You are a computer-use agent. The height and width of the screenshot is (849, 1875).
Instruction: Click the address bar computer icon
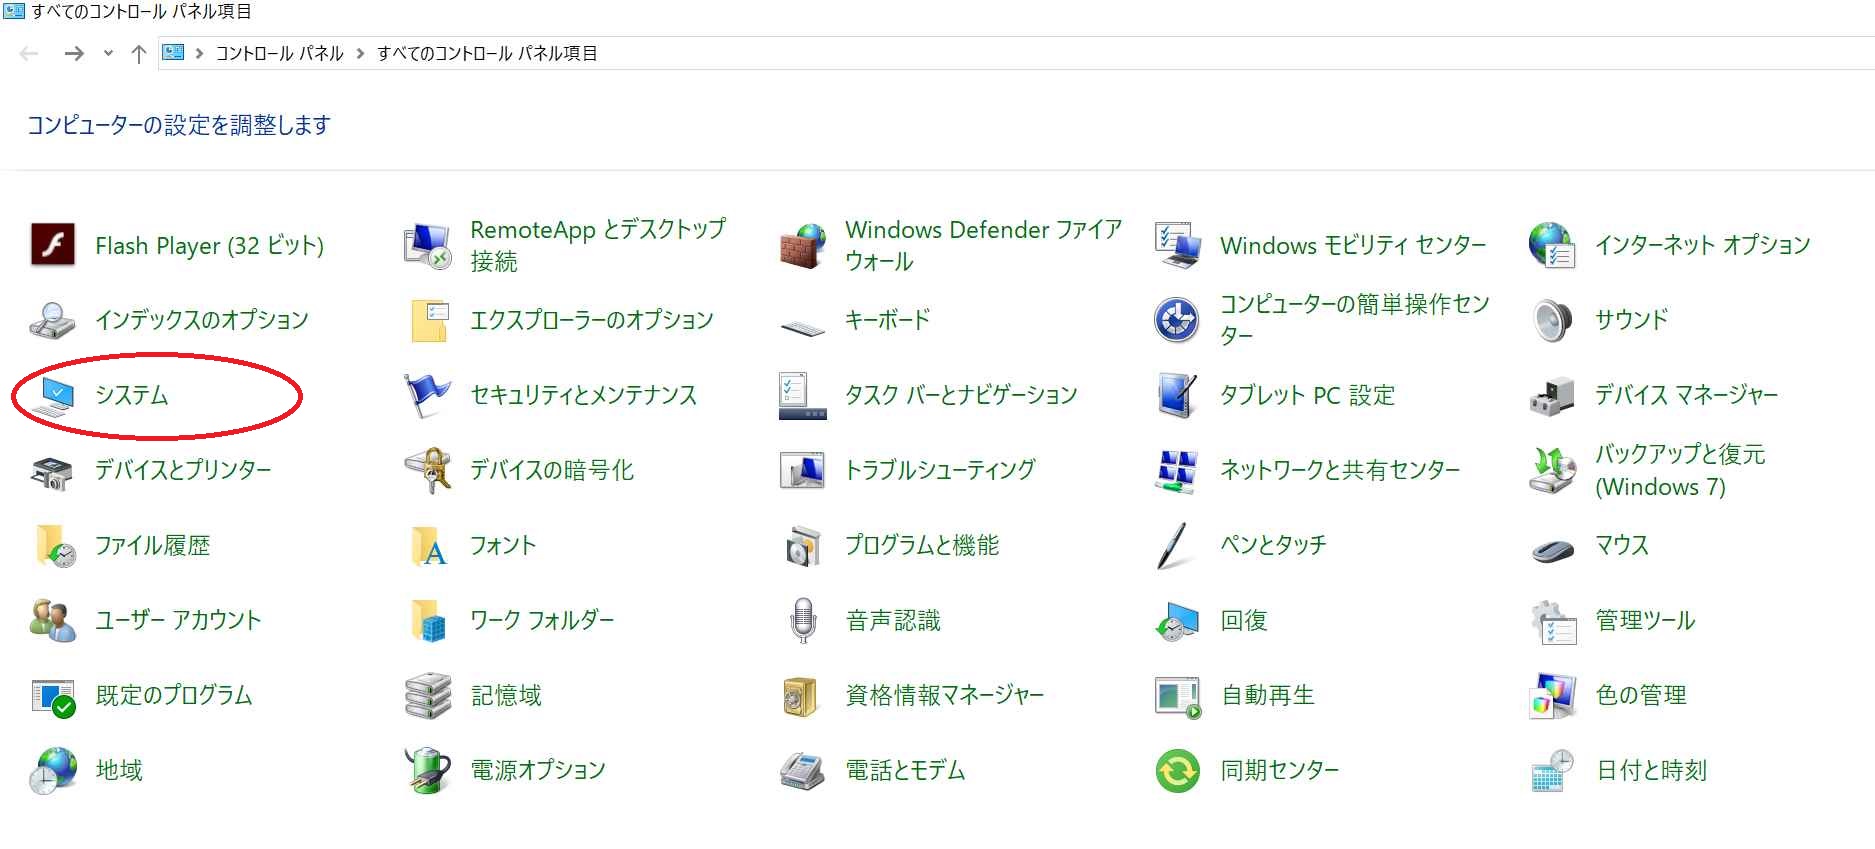pos(173,53)
